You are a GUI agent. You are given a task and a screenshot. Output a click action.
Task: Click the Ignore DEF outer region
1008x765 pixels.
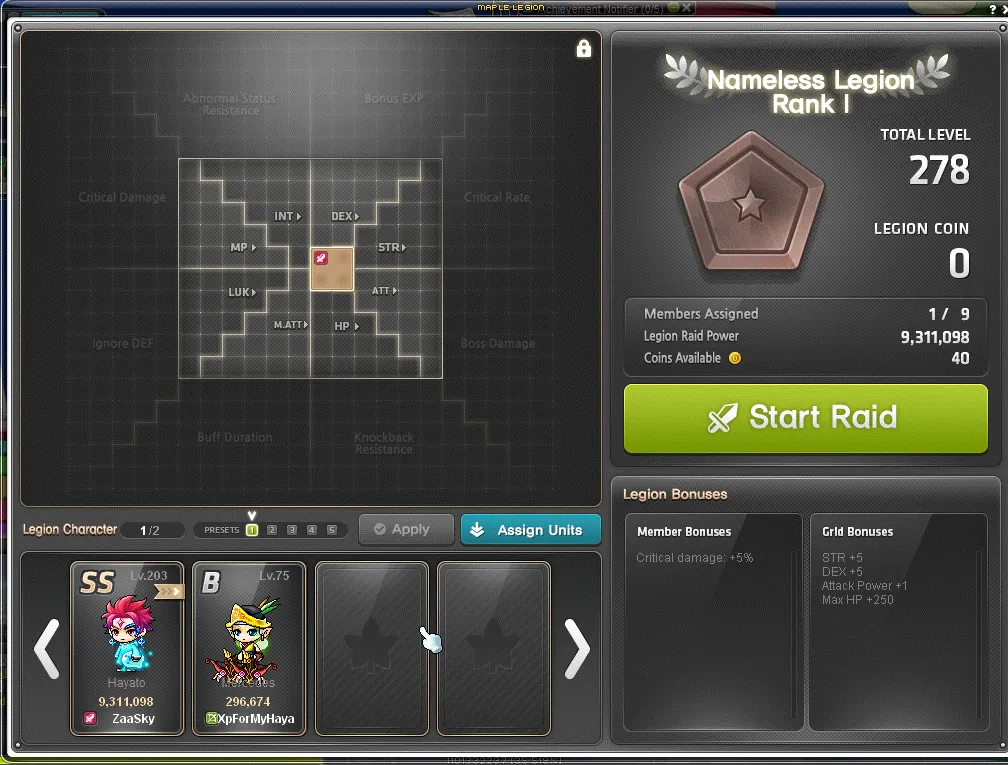tap(123, 343)
